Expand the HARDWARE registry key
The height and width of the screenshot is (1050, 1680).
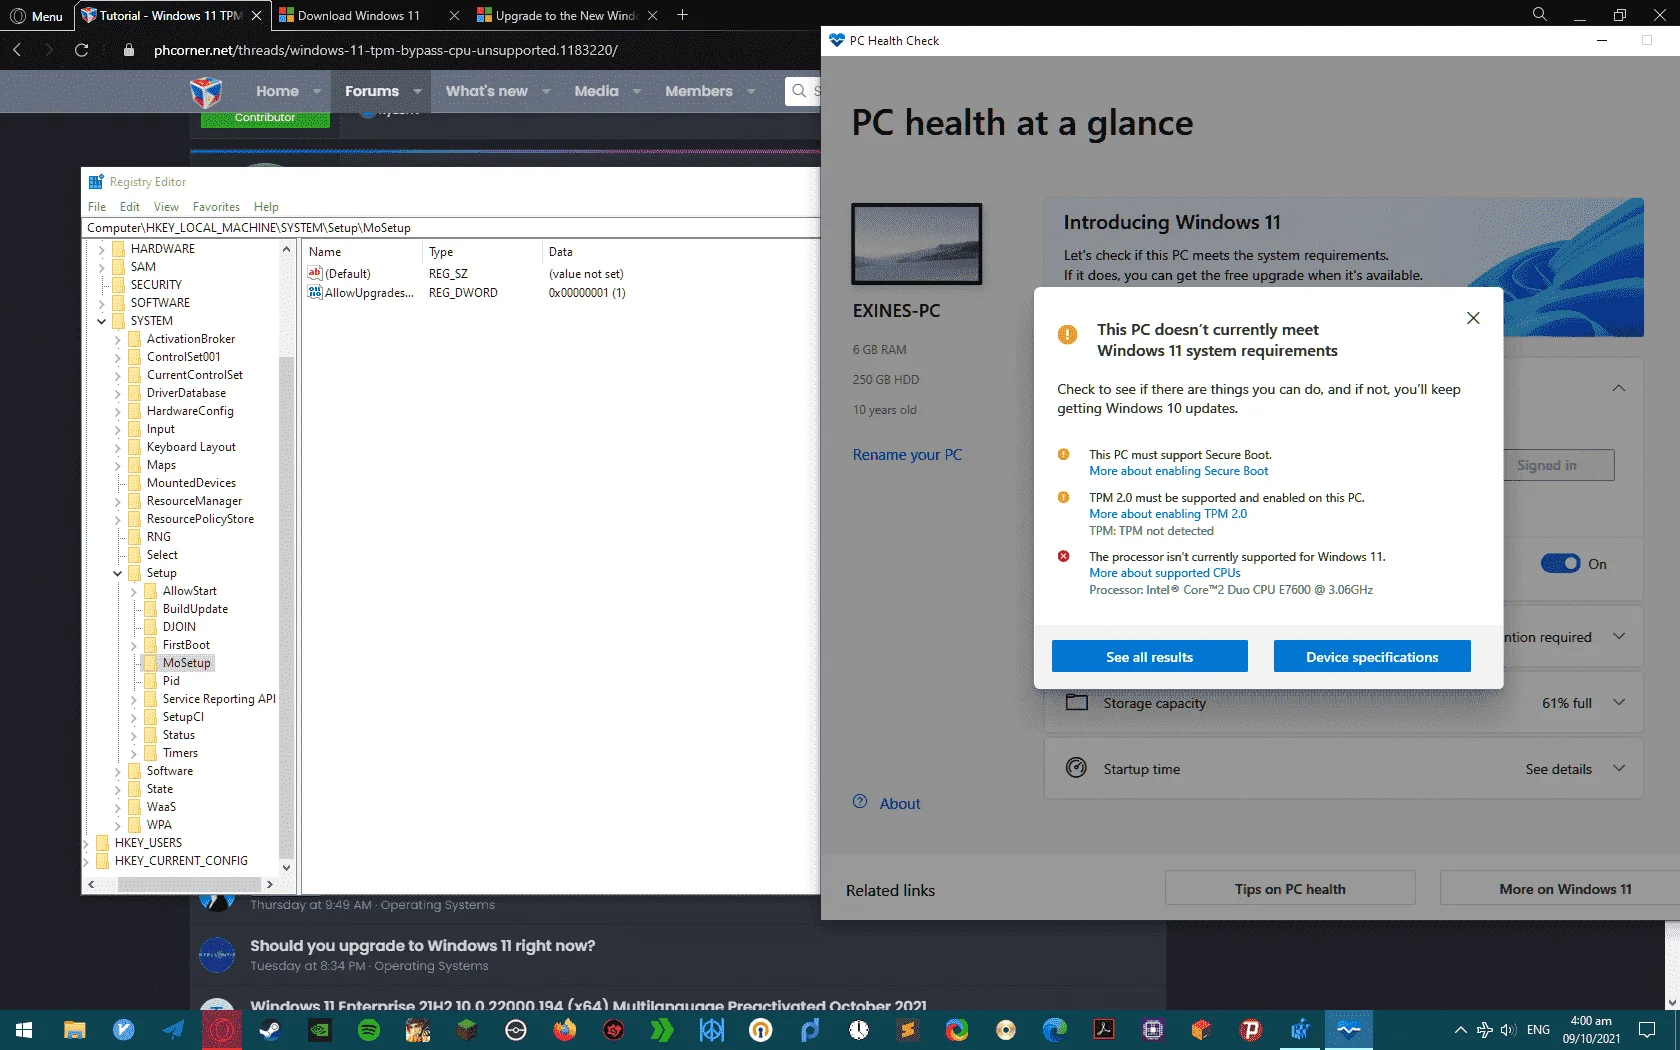click(x=101, y=249)
